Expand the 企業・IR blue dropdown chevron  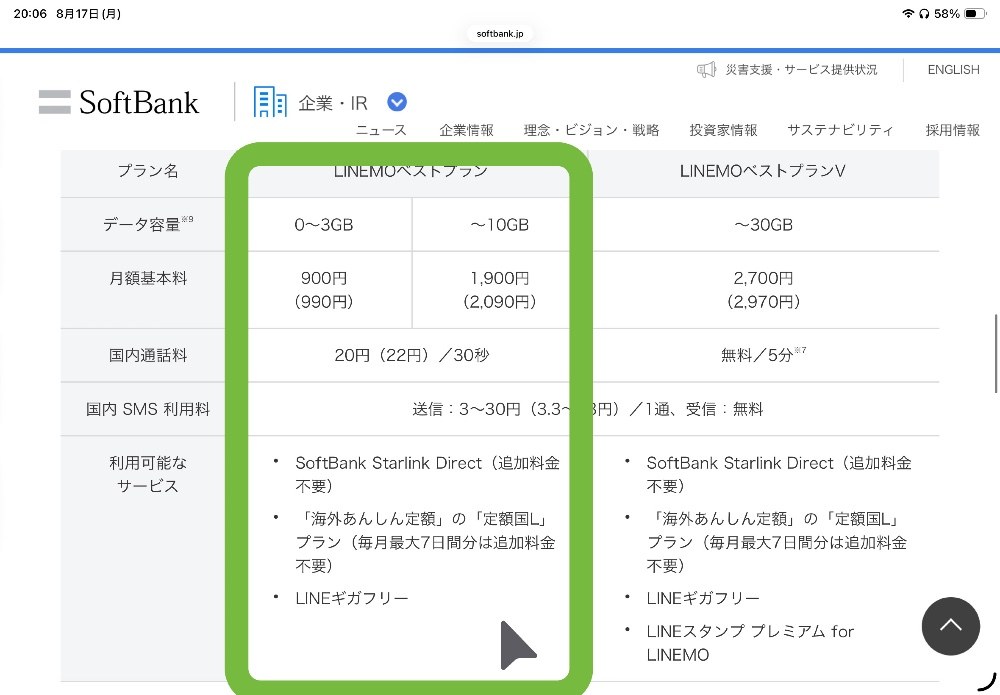click(x=397, y=102)
